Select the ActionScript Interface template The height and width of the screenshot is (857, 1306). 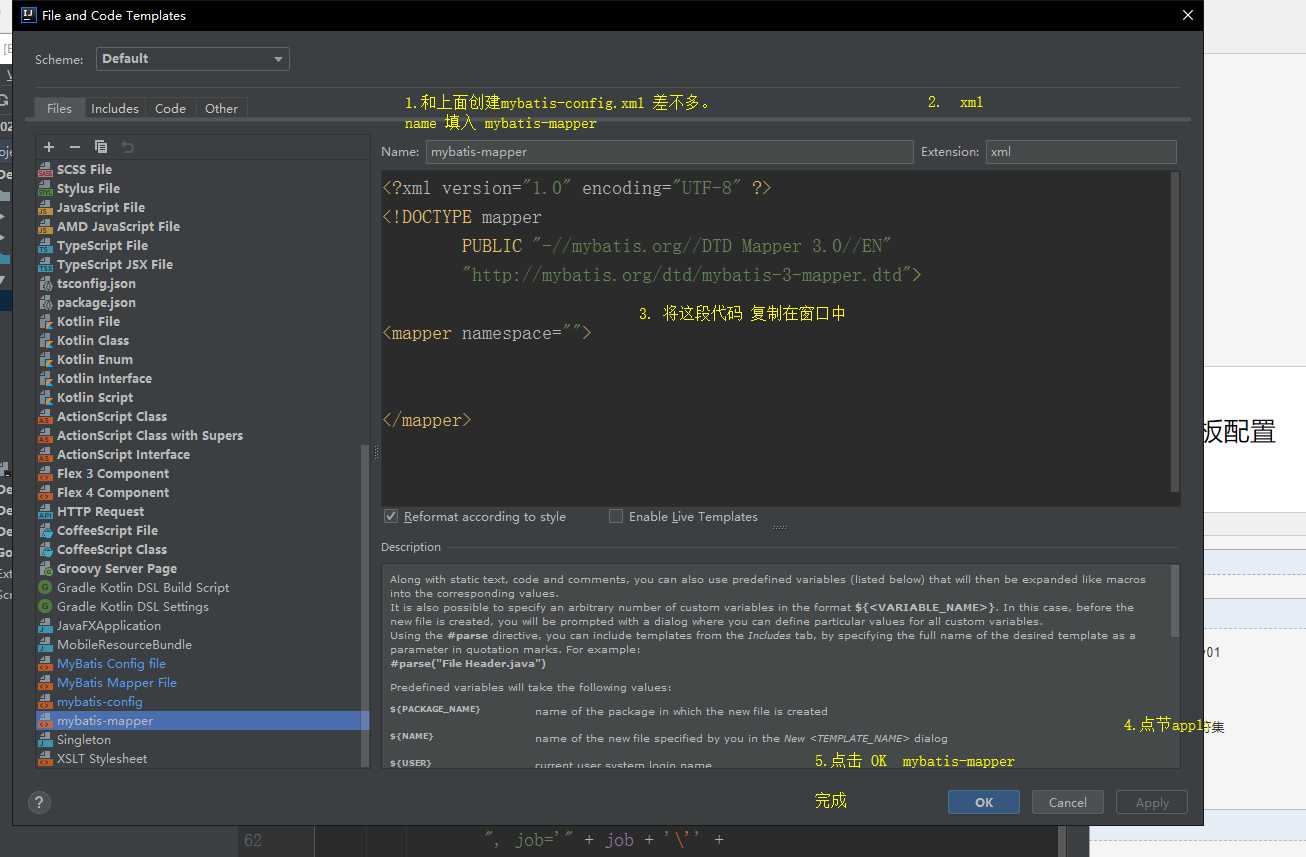[x=203, y=455]
